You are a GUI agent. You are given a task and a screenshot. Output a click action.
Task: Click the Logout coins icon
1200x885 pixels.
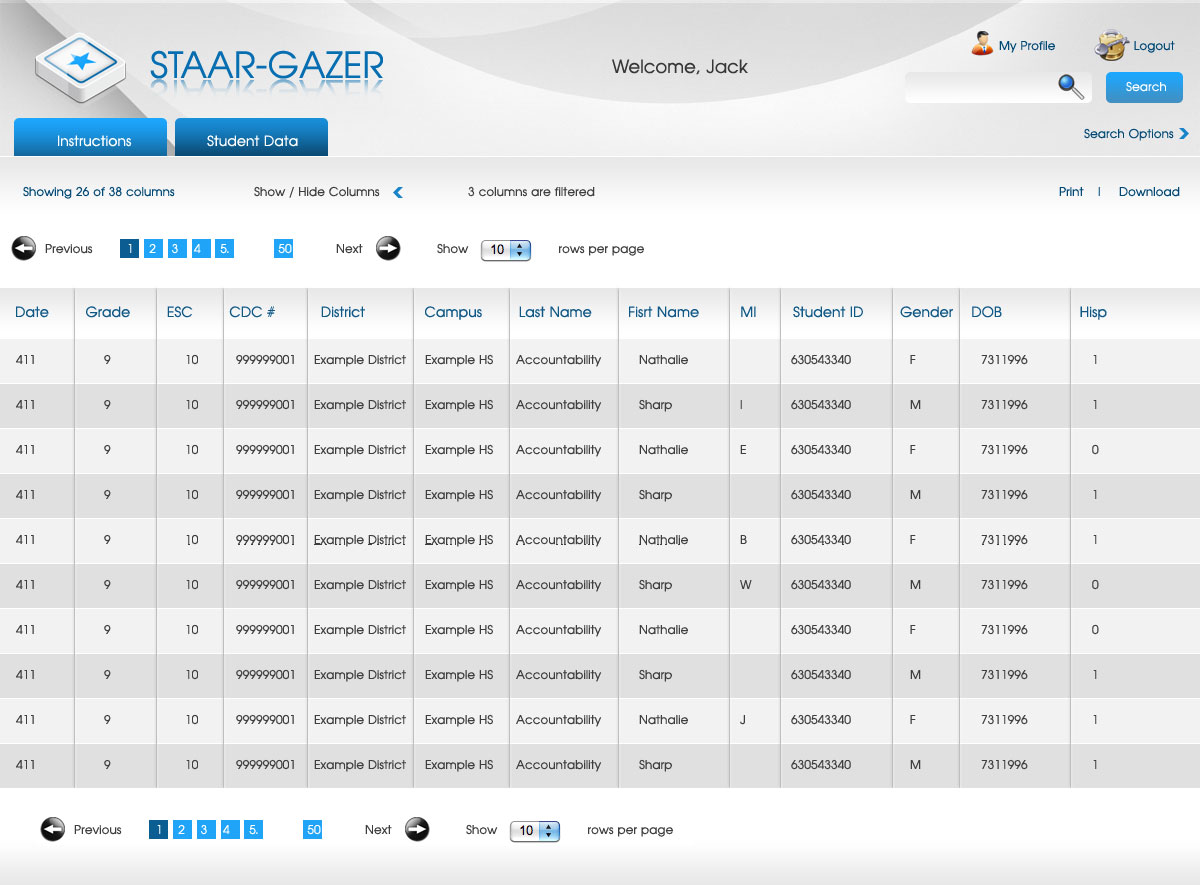(1111, 45)
